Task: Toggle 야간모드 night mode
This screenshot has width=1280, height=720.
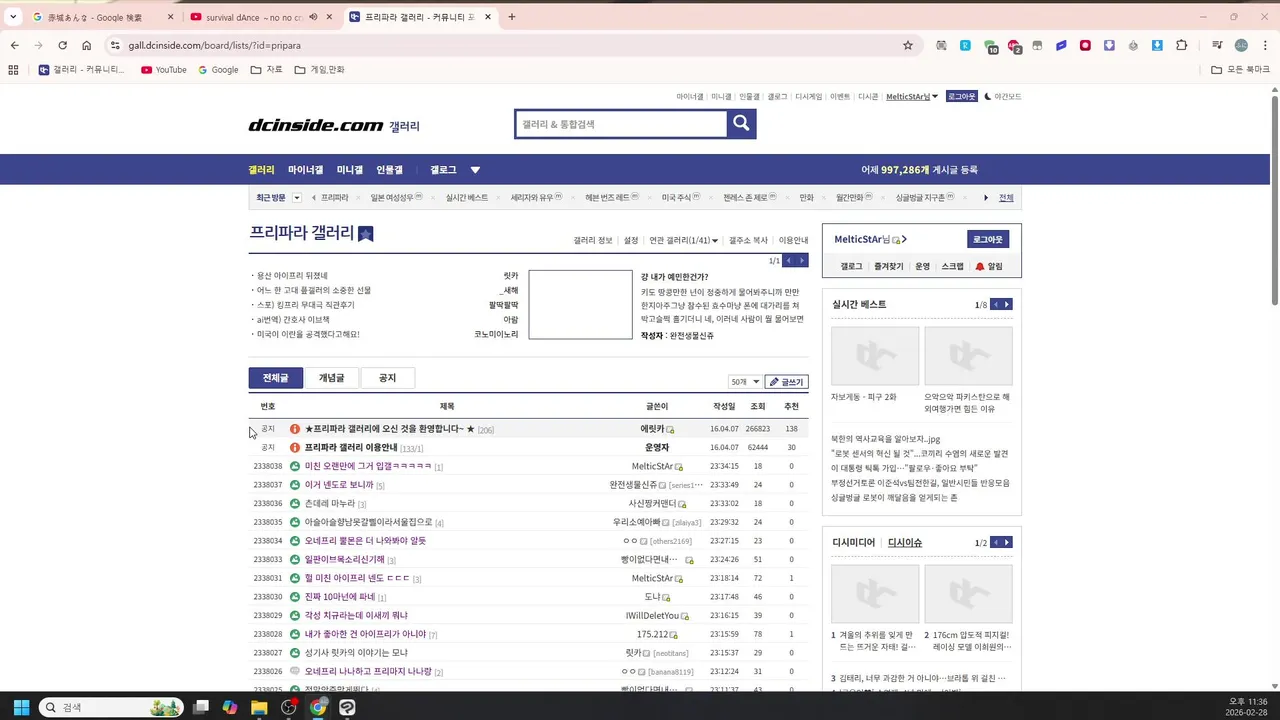Action: pos(1003,97)
